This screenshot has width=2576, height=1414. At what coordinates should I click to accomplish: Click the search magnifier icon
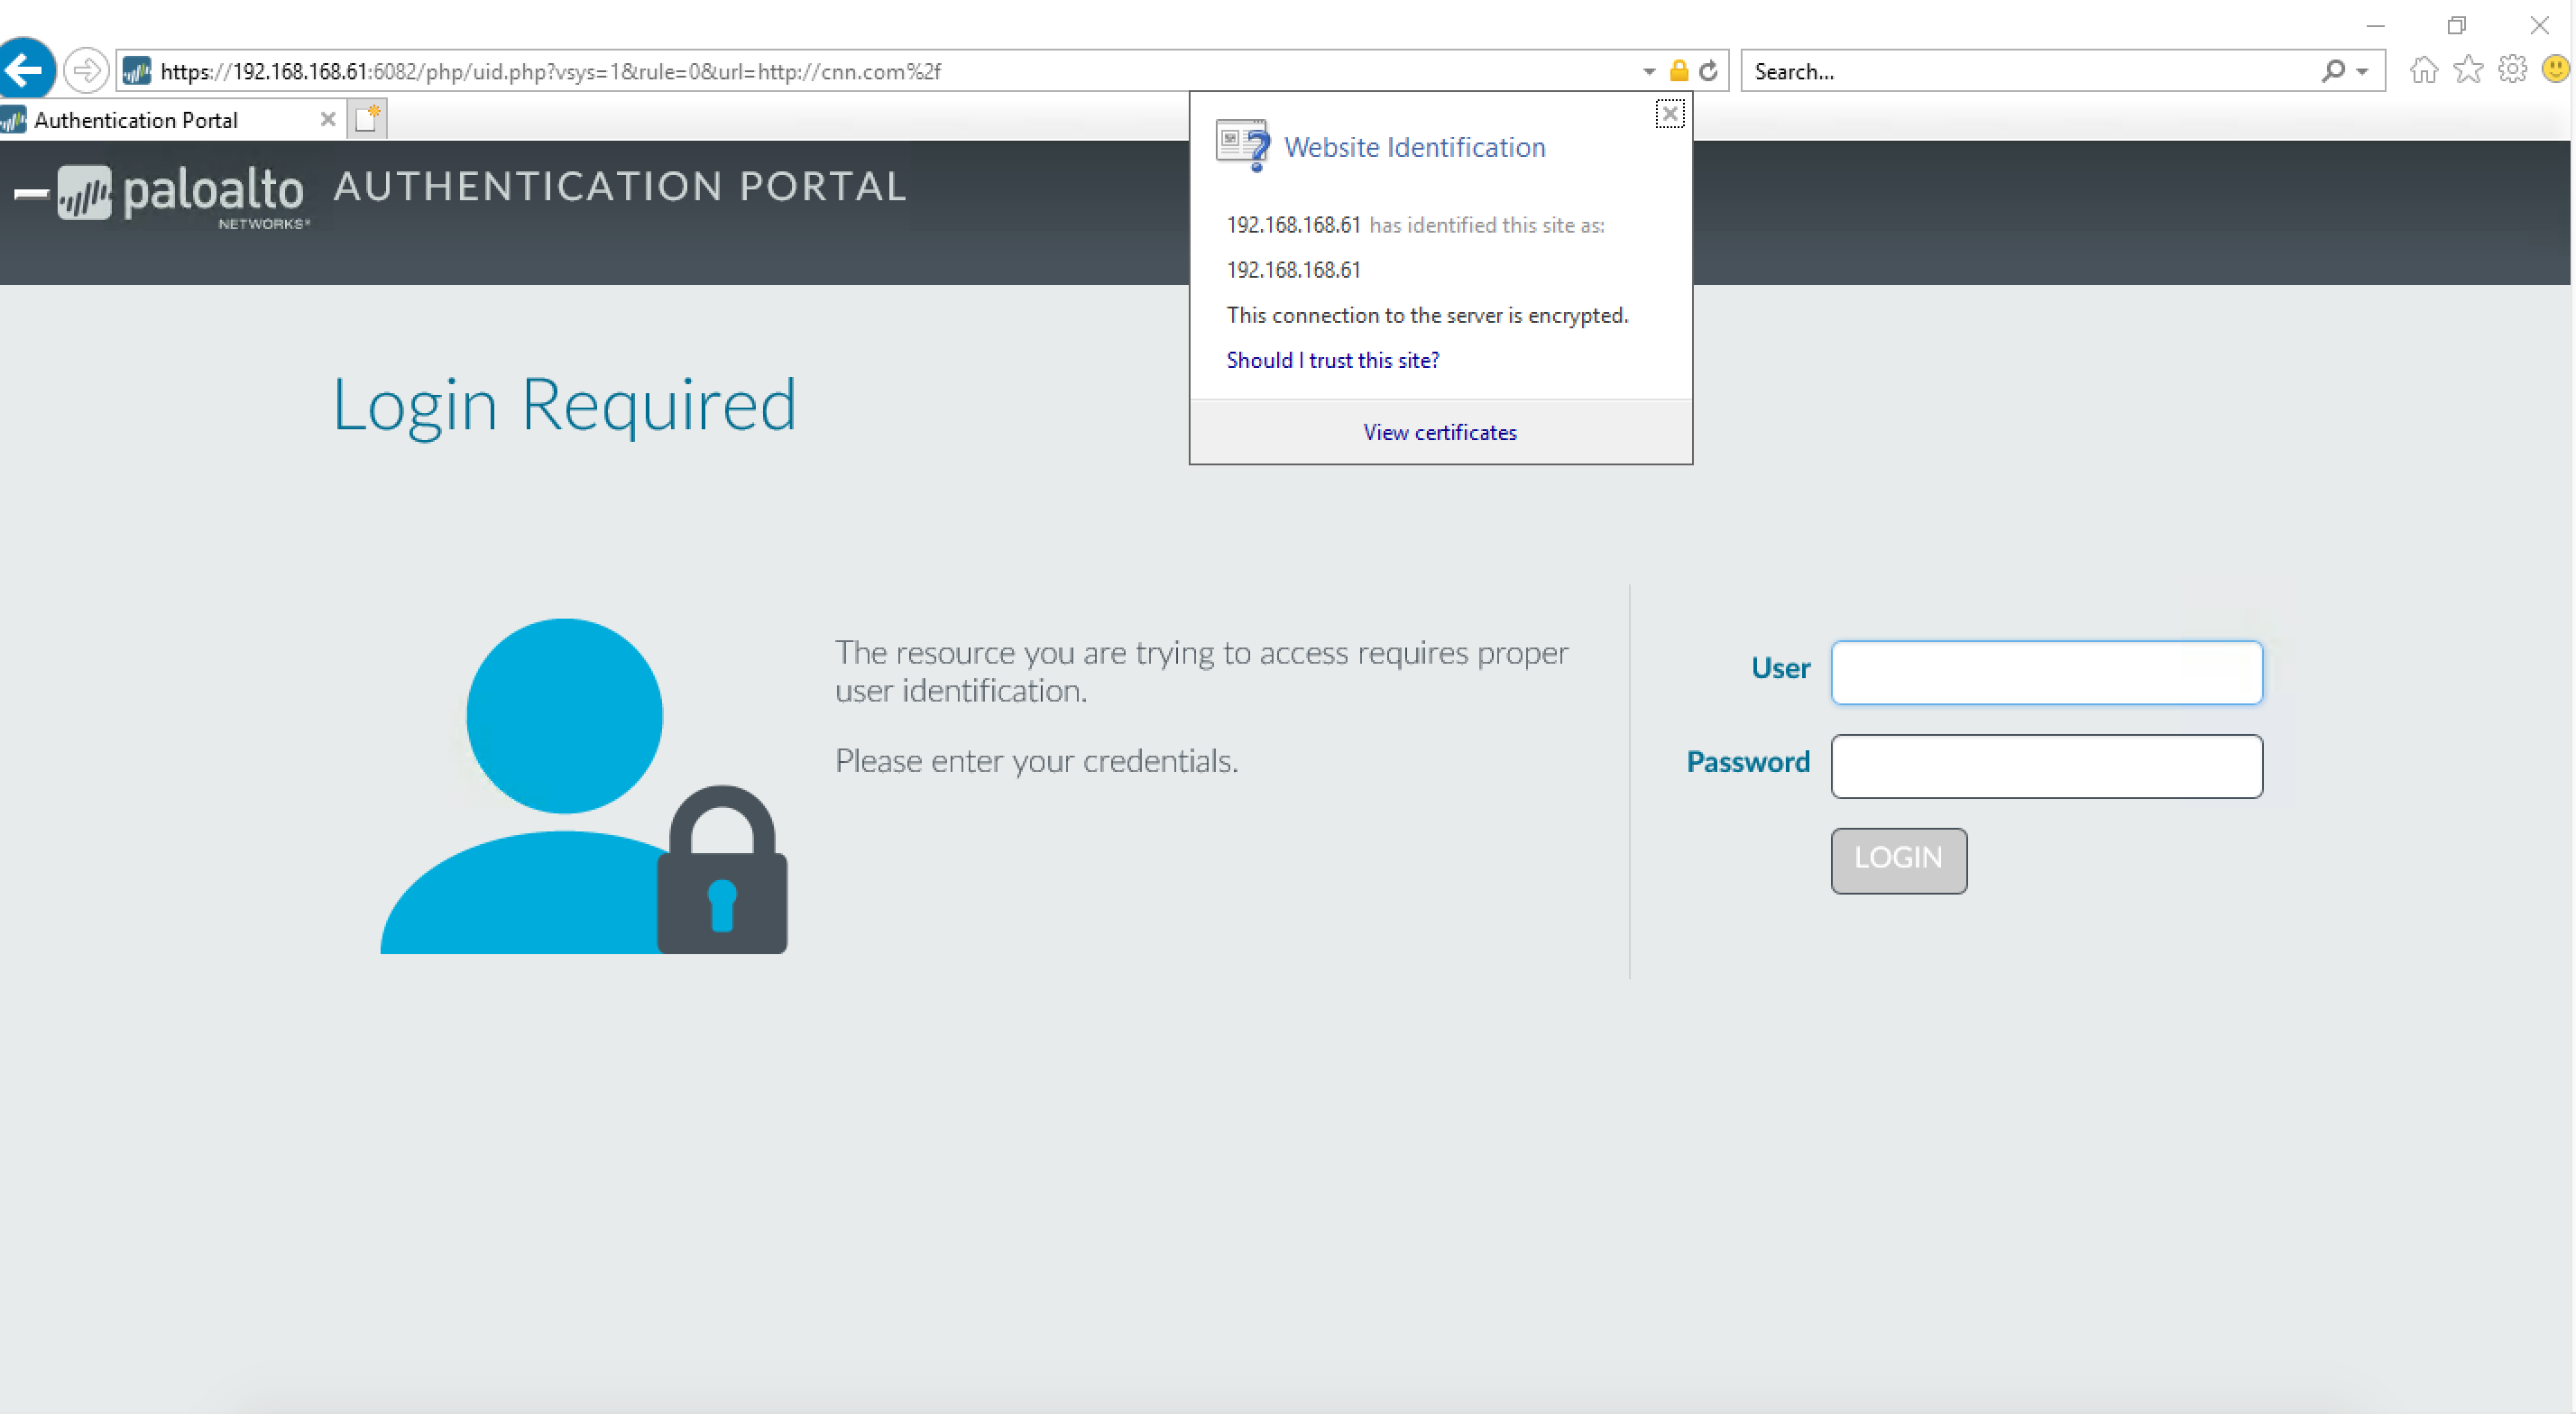[x=2332, y=71]
